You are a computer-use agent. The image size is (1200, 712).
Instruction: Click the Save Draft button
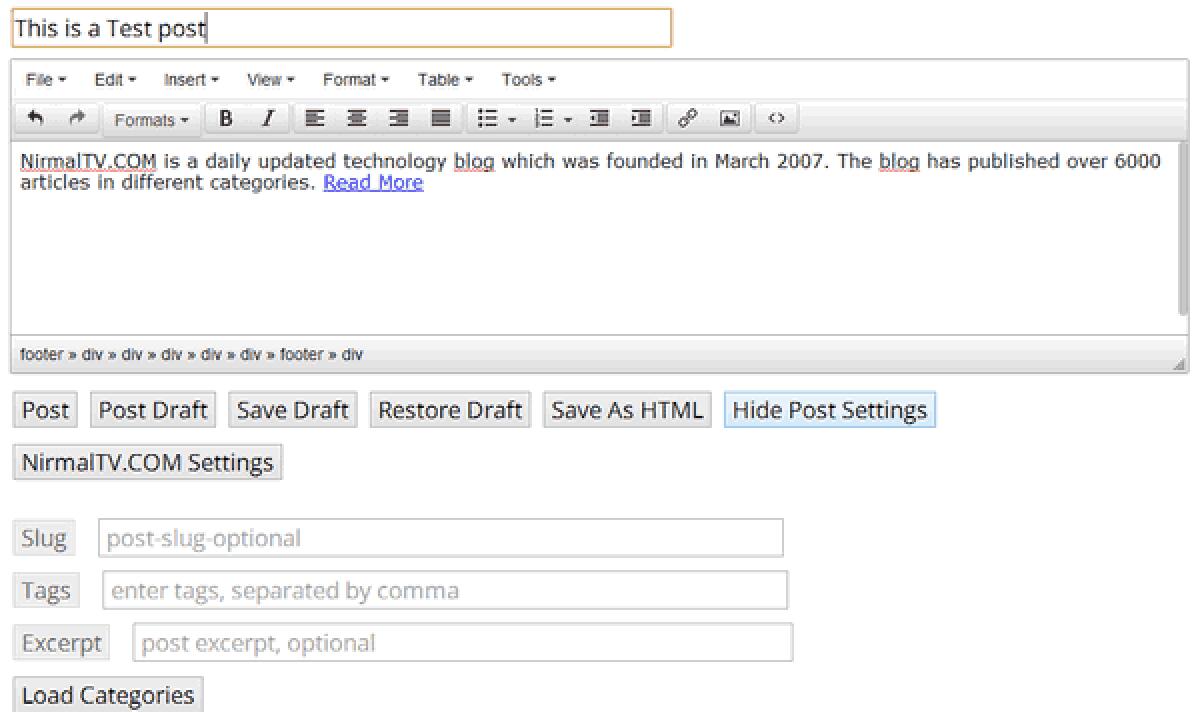click(x=291, y=409)
